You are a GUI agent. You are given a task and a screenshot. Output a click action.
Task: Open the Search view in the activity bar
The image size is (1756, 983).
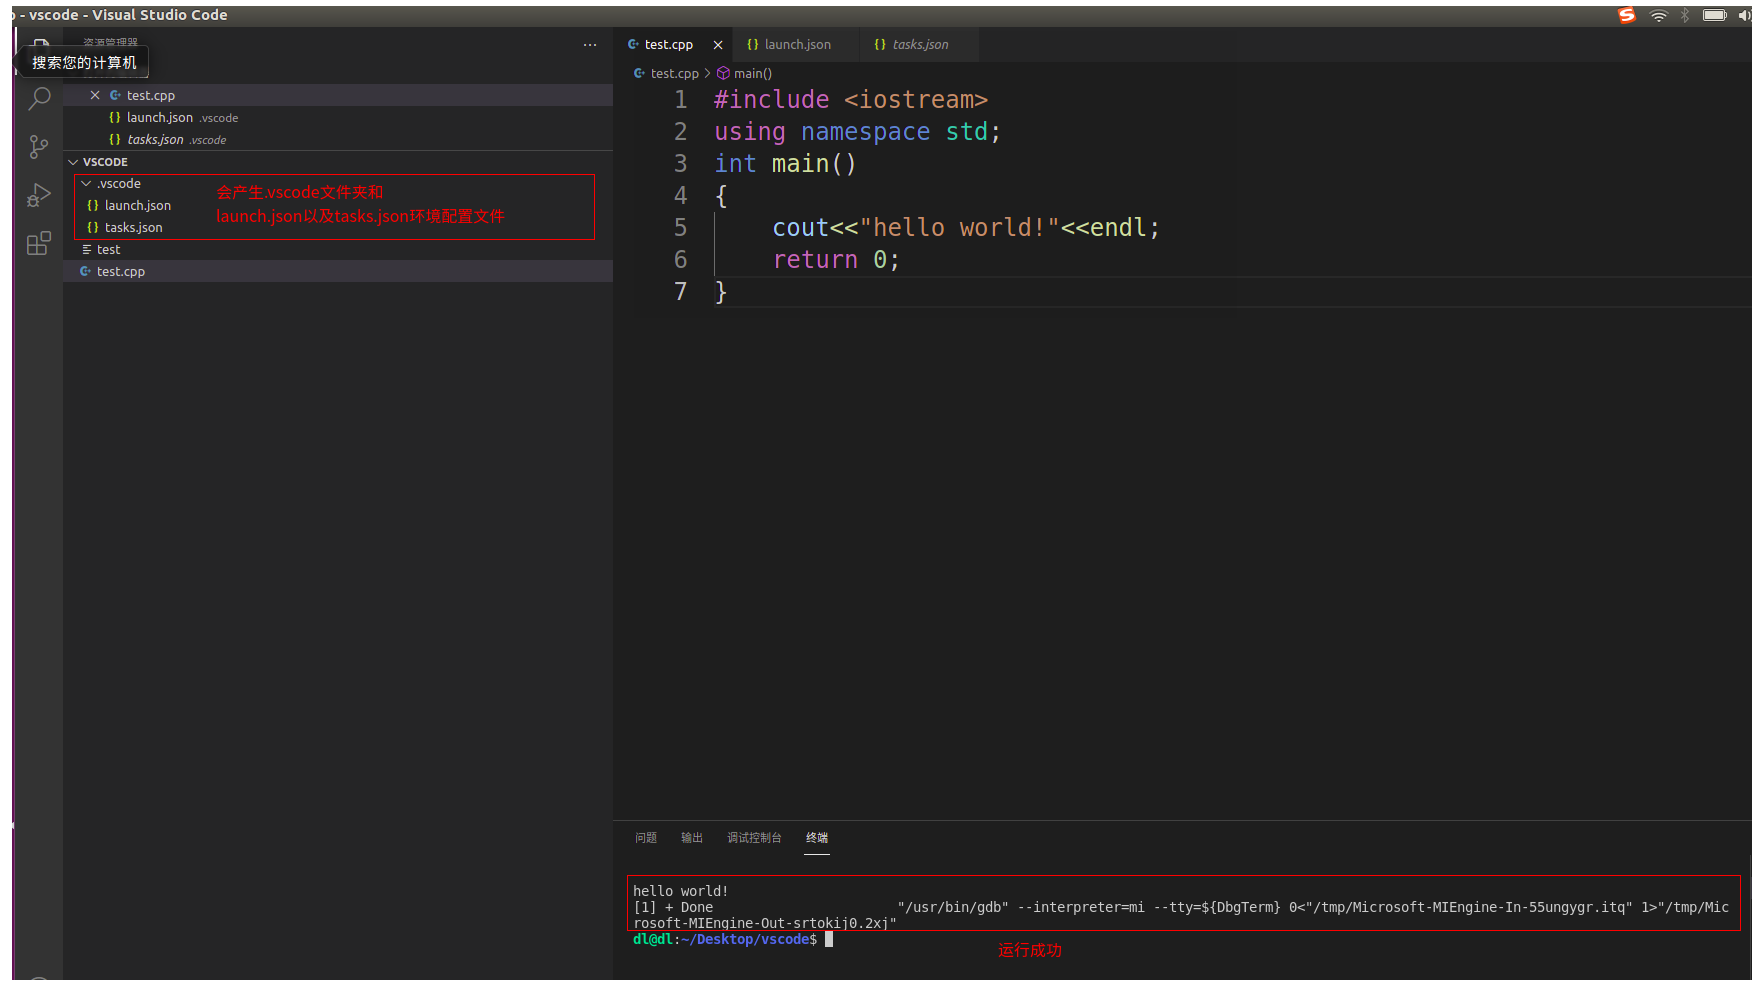(x=39, y=98)
